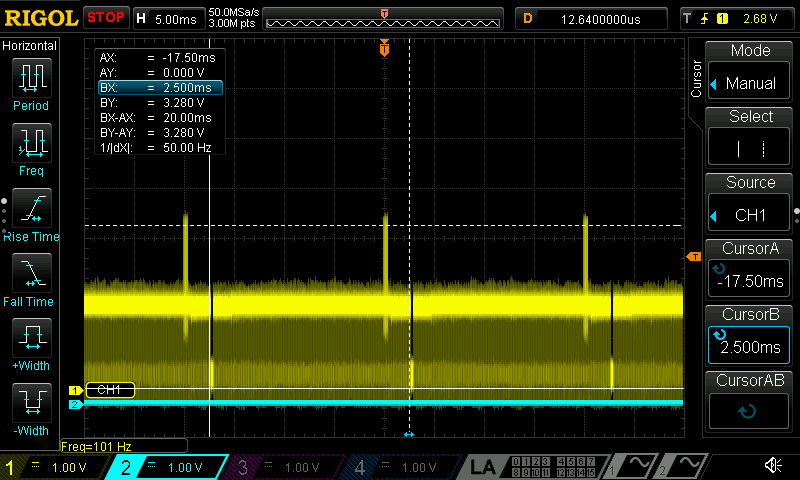This screenshot has height=480, width=800.
Task: Click the orange trigger position marker
Action: point(384,48)
